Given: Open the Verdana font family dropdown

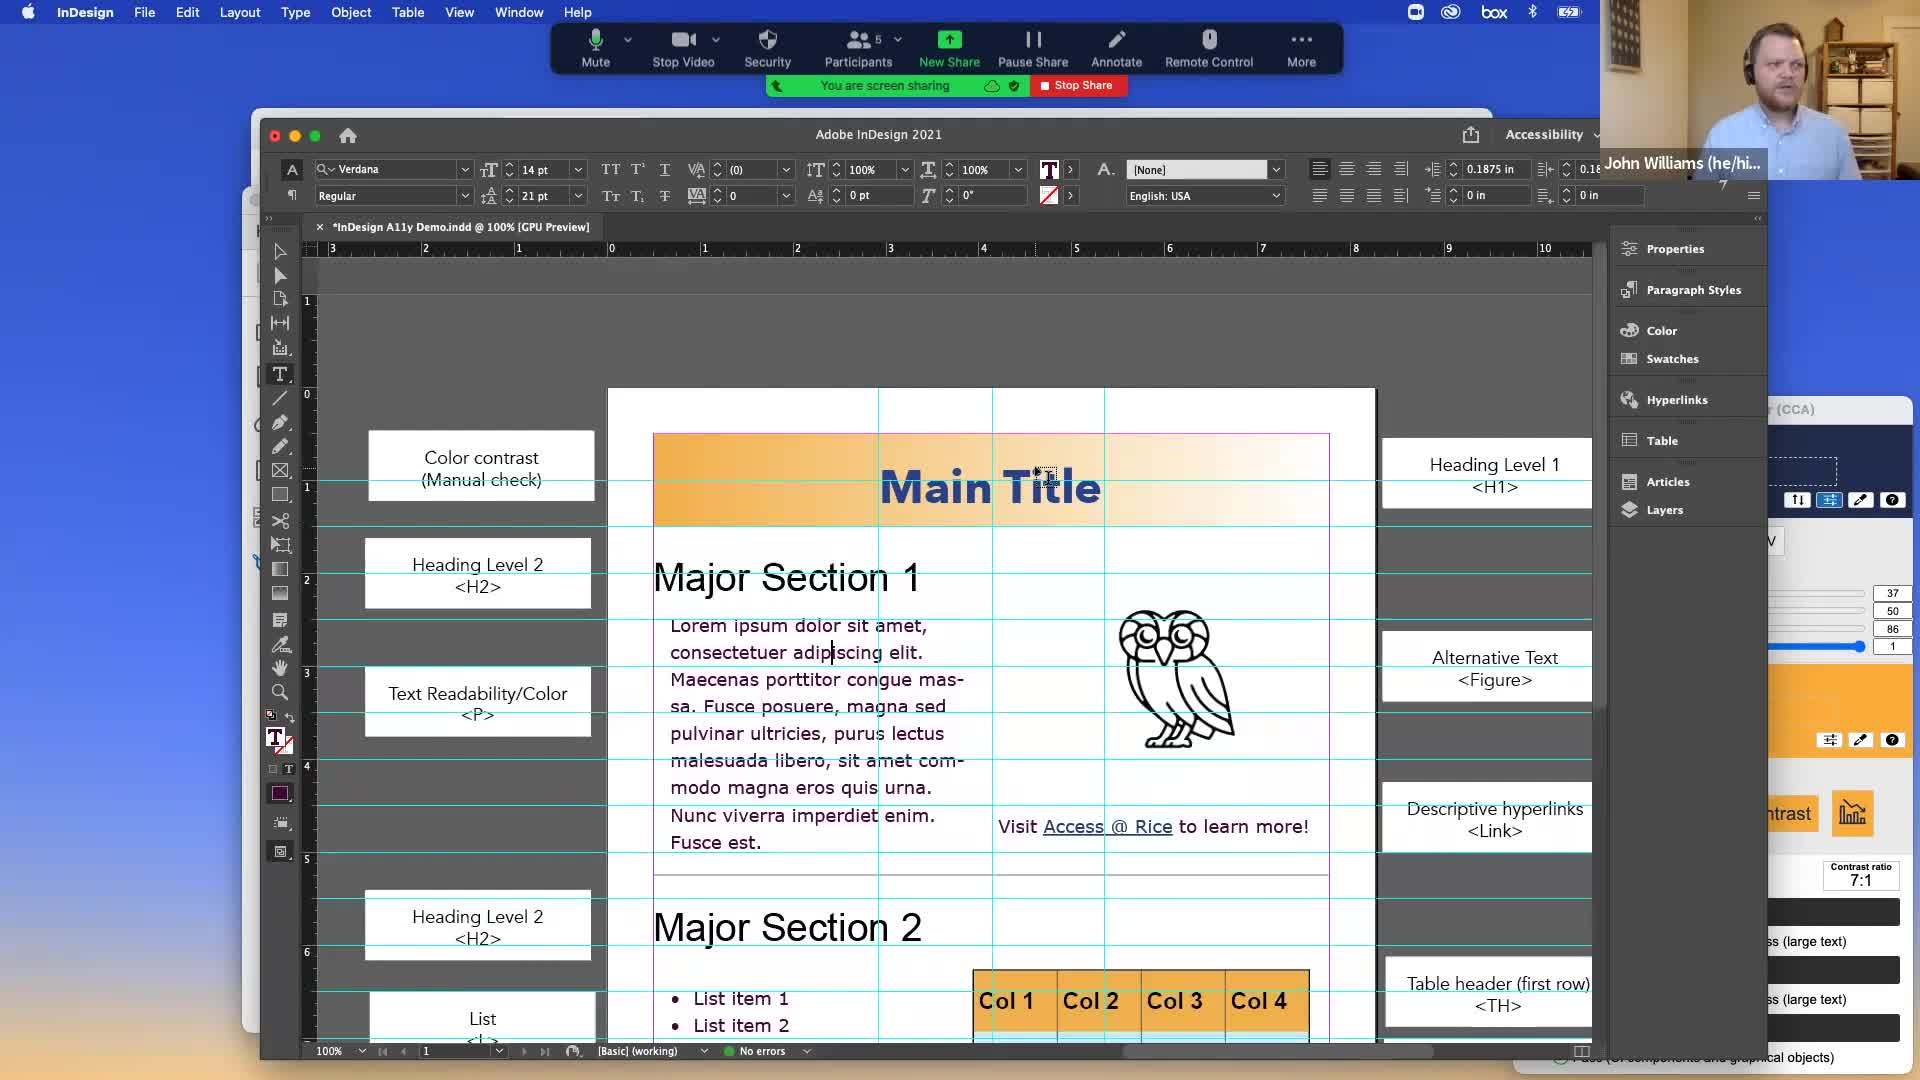Looking at the screenshot, I should [x=464, y=170].
